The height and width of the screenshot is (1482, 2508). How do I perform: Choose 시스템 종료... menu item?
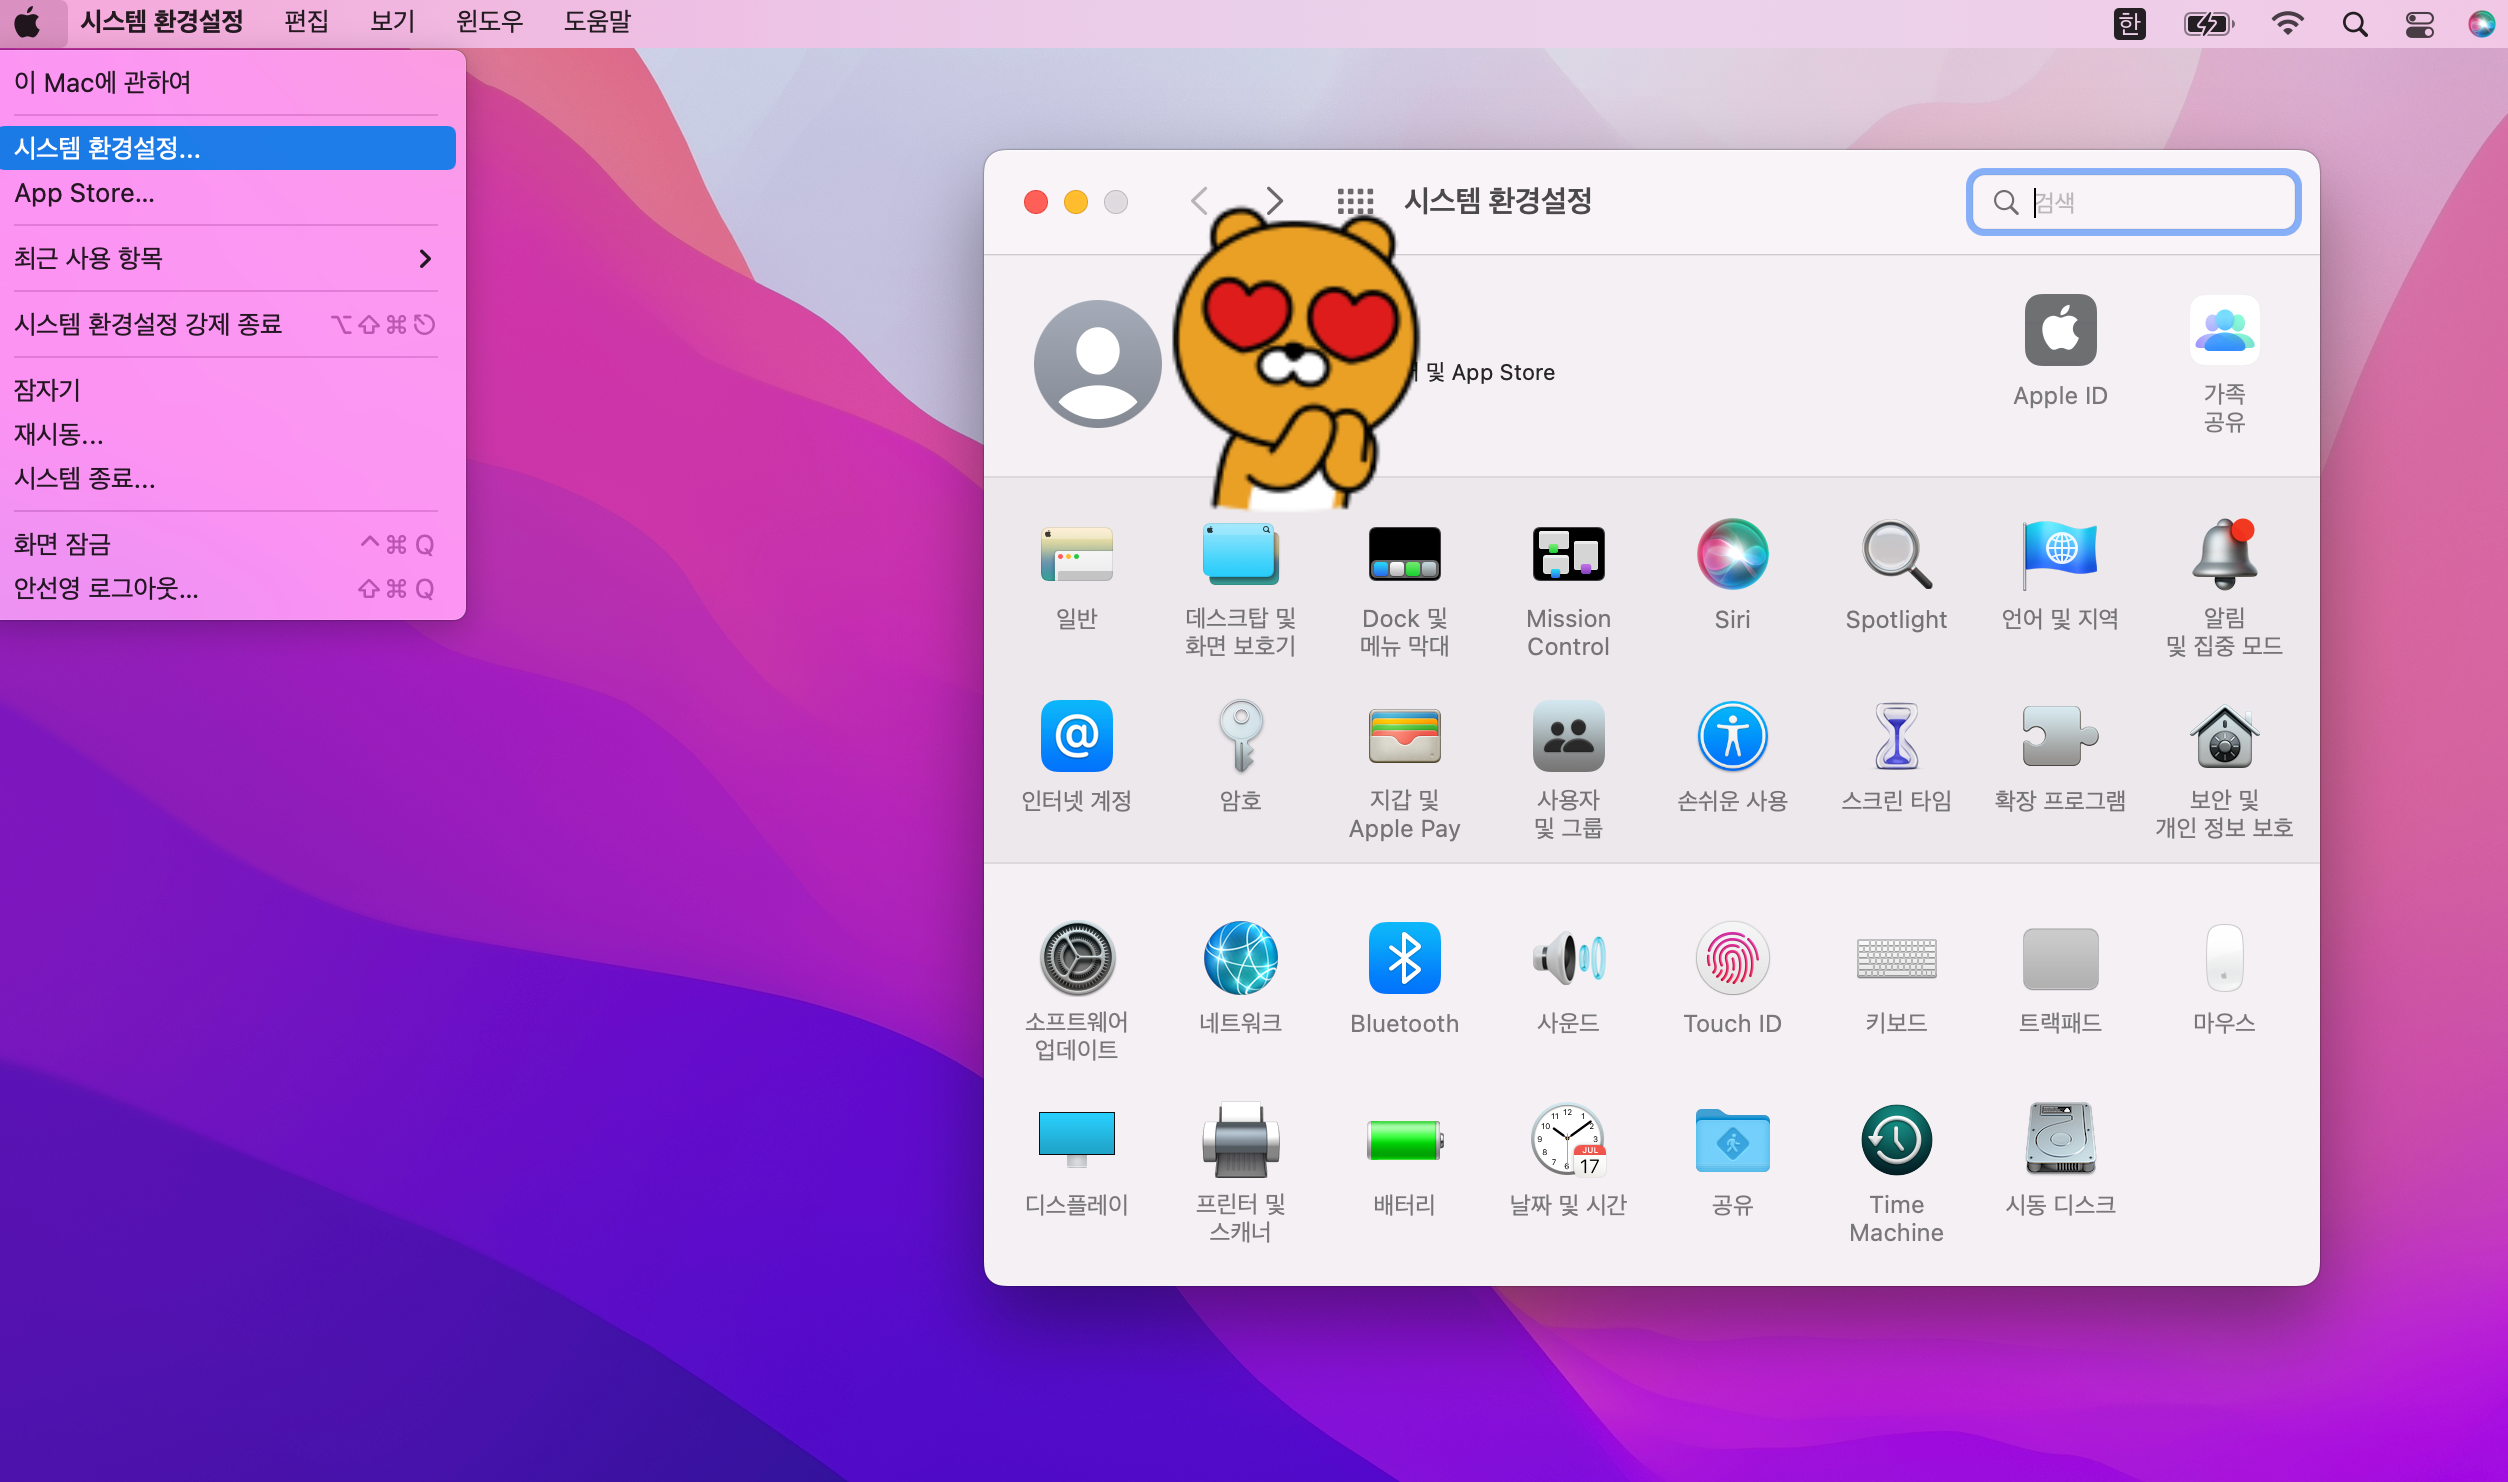point(228,478)
